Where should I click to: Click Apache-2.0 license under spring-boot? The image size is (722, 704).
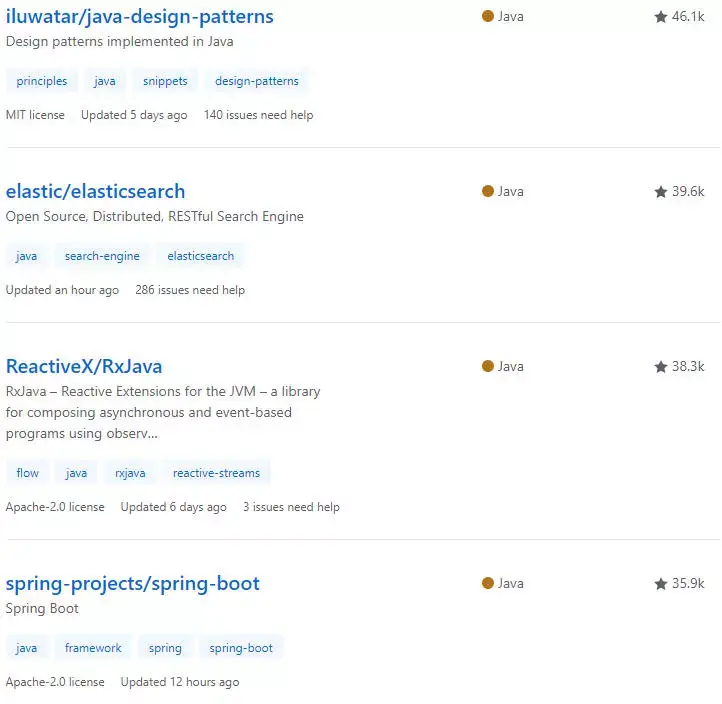[x=55, y=681]
